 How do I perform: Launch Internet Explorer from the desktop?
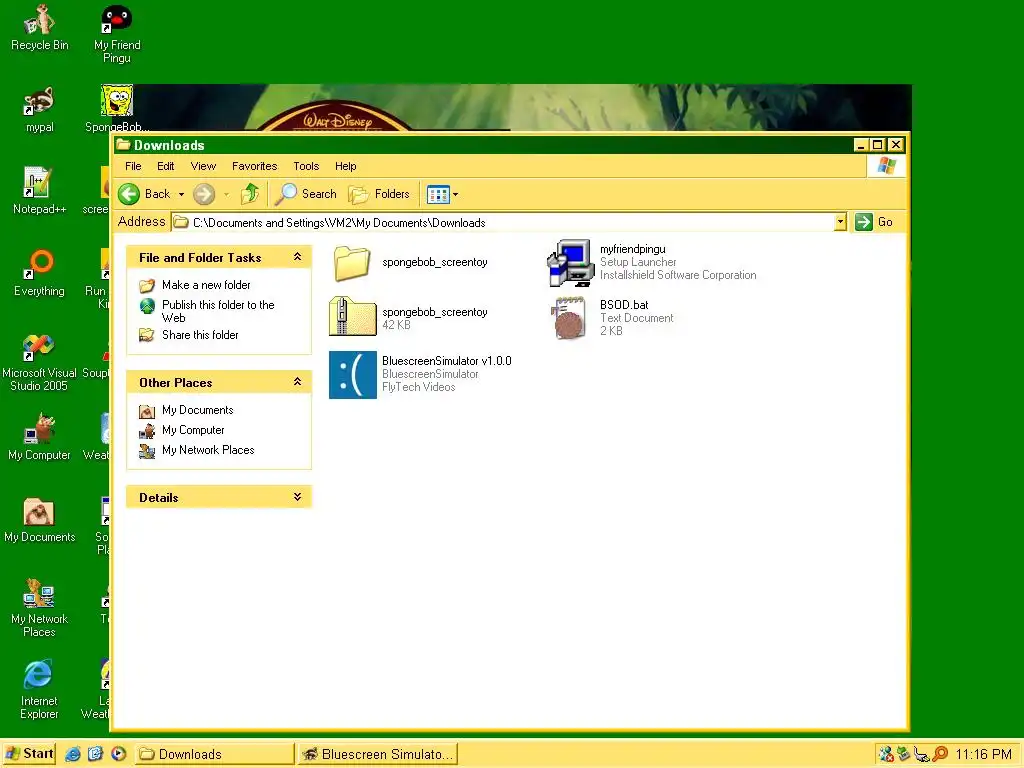click(39, 690)
